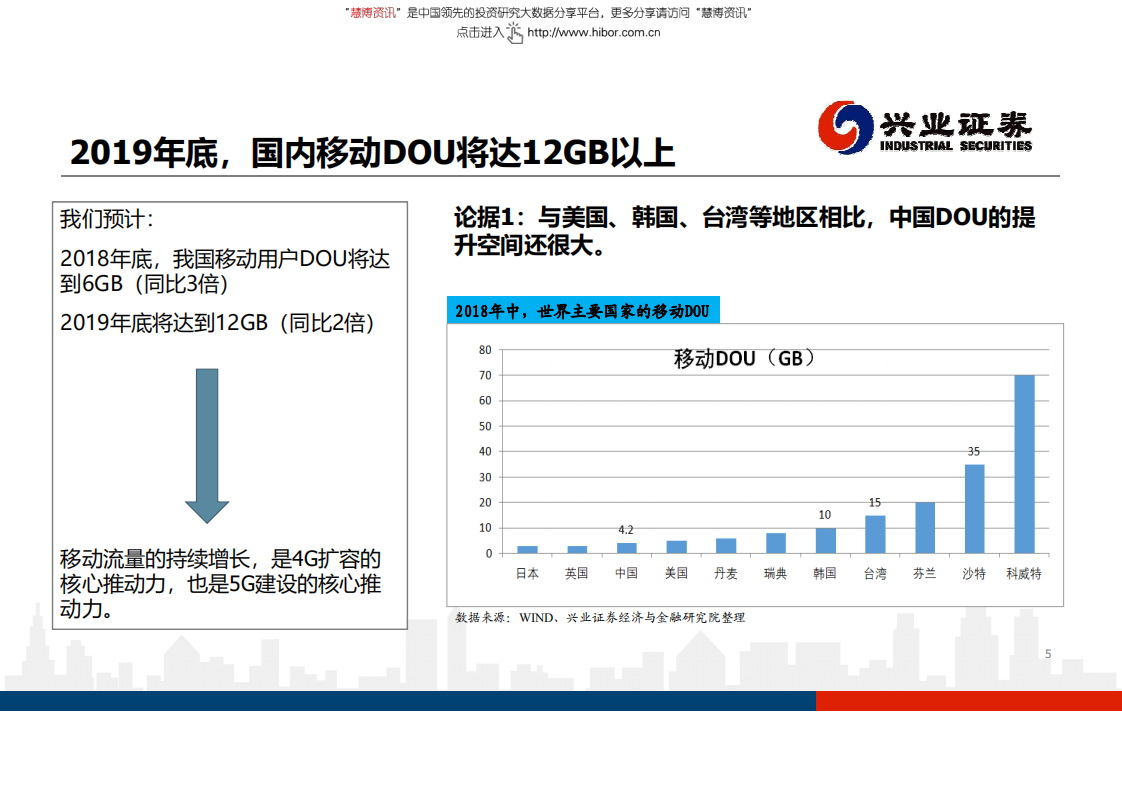Click the red 慧博资讯 brand mark
Image resolution: width=1122 pixels, height=793 pixels.
tap(370, 13)
